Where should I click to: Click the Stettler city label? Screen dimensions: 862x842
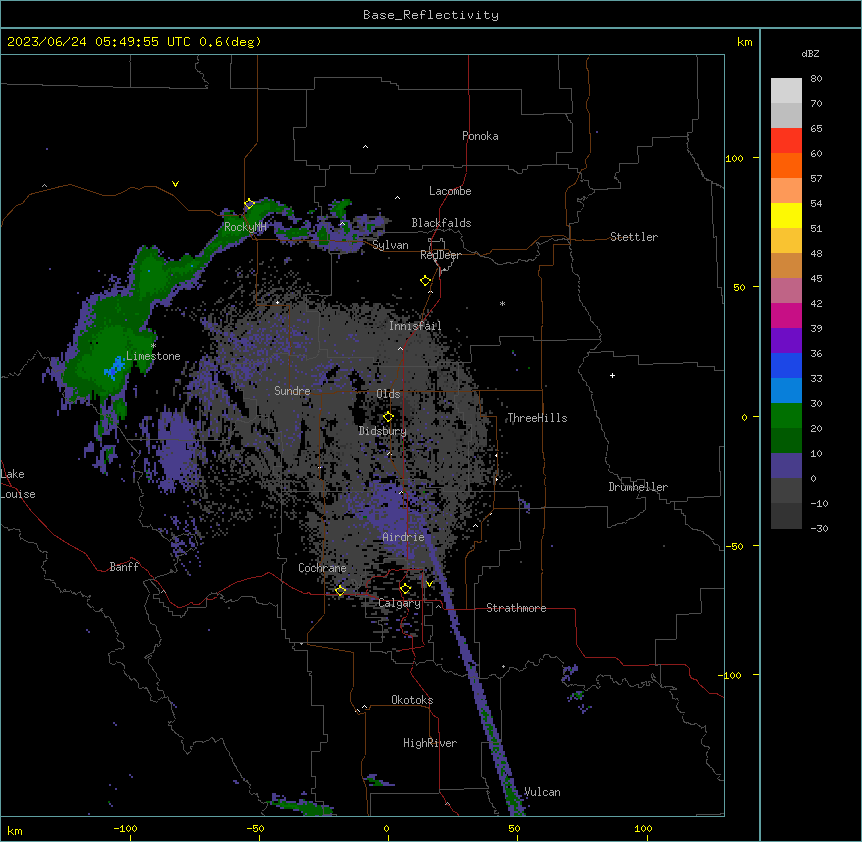pos(634,237)
